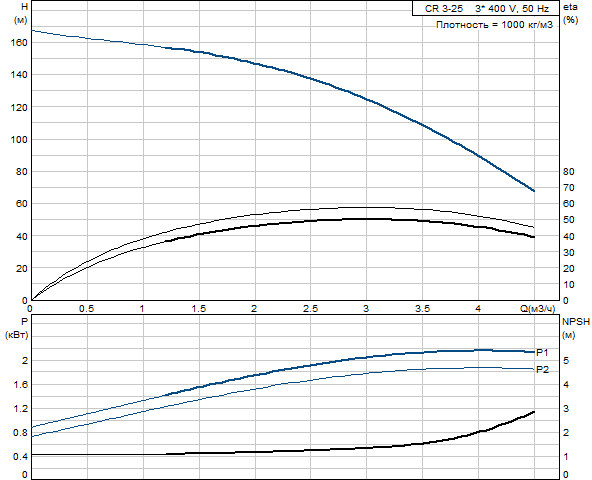
Task: Click the Q(м3/ч) flow axis label
Action: (538, 309)
